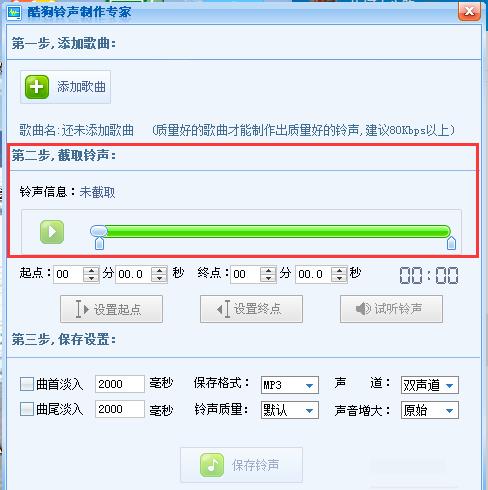Screen dimensions: 488x490
Task: Select the start marker below the progress bar
Action: coord(99,243)
